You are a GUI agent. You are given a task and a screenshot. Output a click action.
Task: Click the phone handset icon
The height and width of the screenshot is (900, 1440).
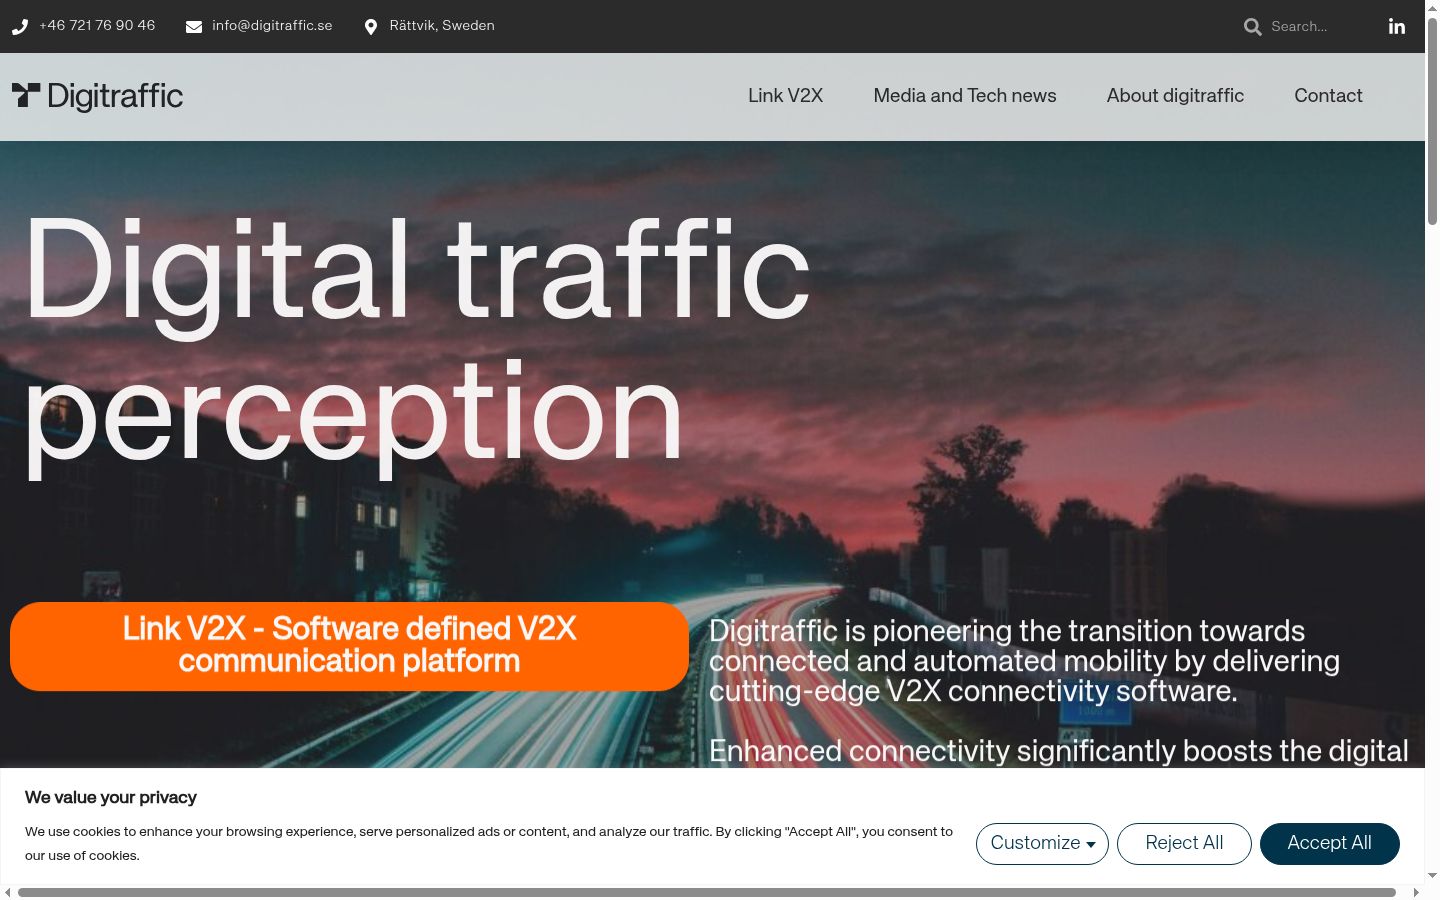pos(20,27)
